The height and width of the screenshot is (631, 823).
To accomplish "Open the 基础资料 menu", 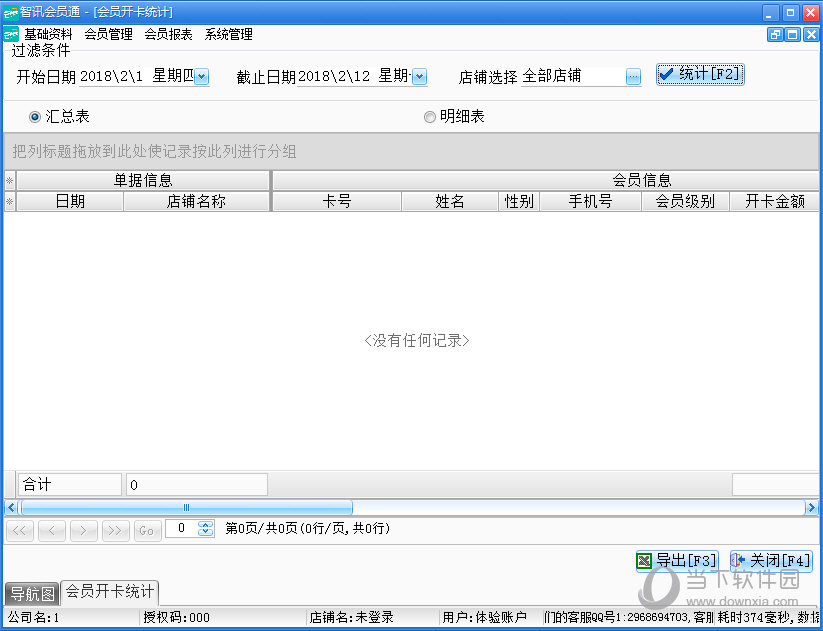I will point(48,34).
